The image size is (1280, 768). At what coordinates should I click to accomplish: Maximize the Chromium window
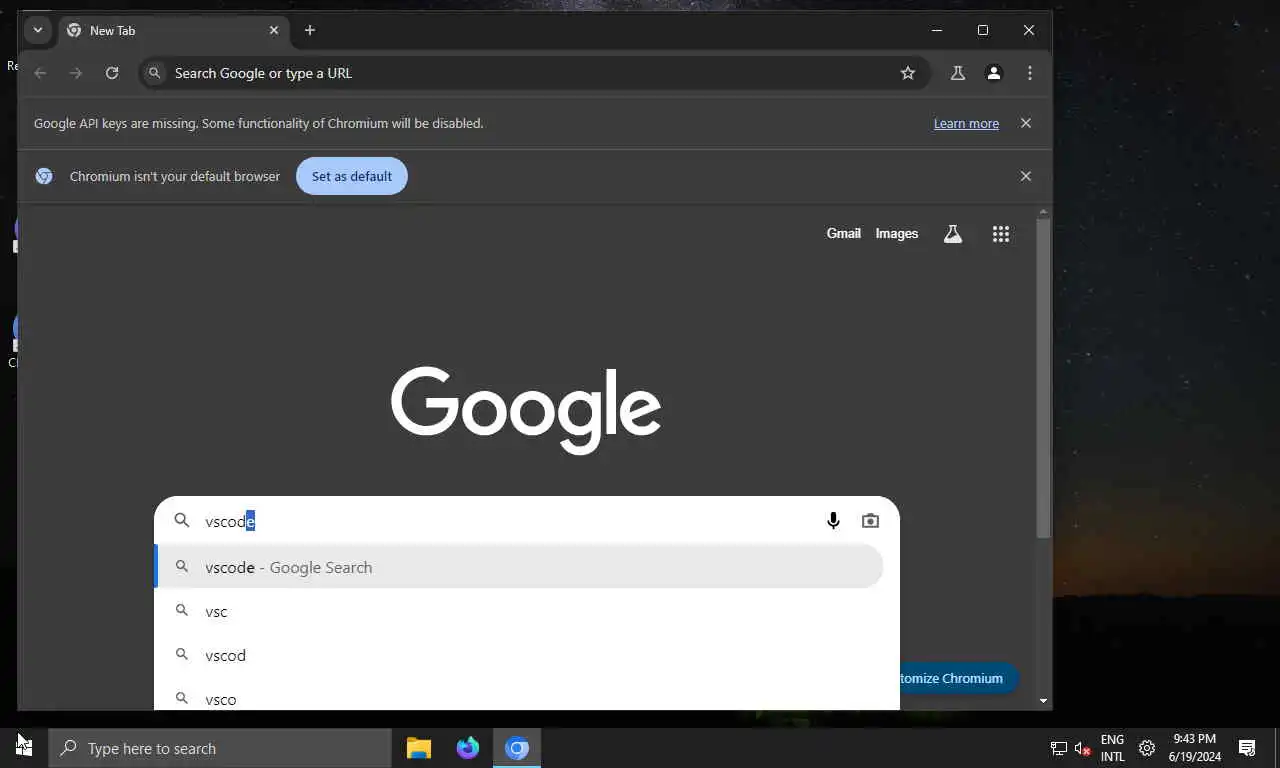click(983, 30)
